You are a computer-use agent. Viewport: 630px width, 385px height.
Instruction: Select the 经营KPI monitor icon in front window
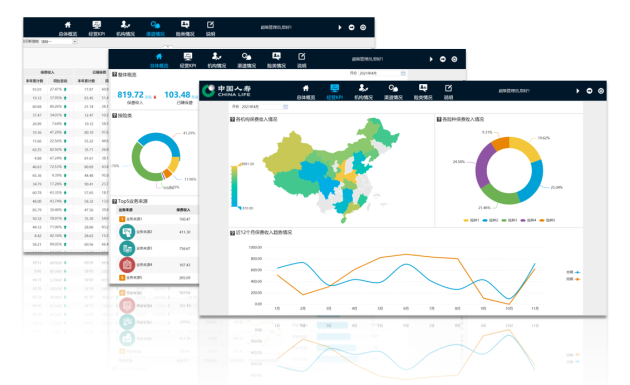click(334, 91)
